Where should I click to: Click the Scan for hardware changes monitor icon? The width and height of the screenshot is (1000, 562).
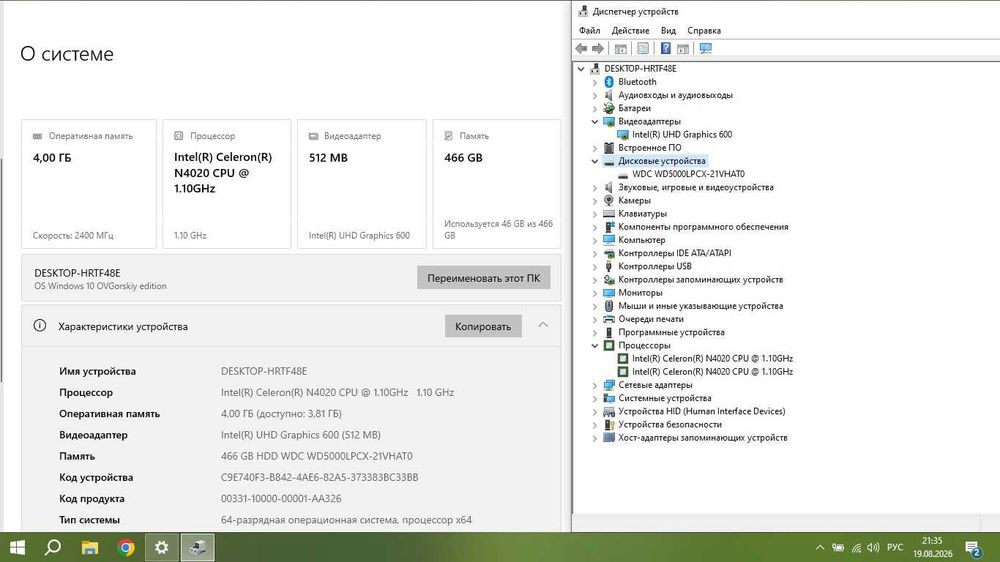click(705, 48)
